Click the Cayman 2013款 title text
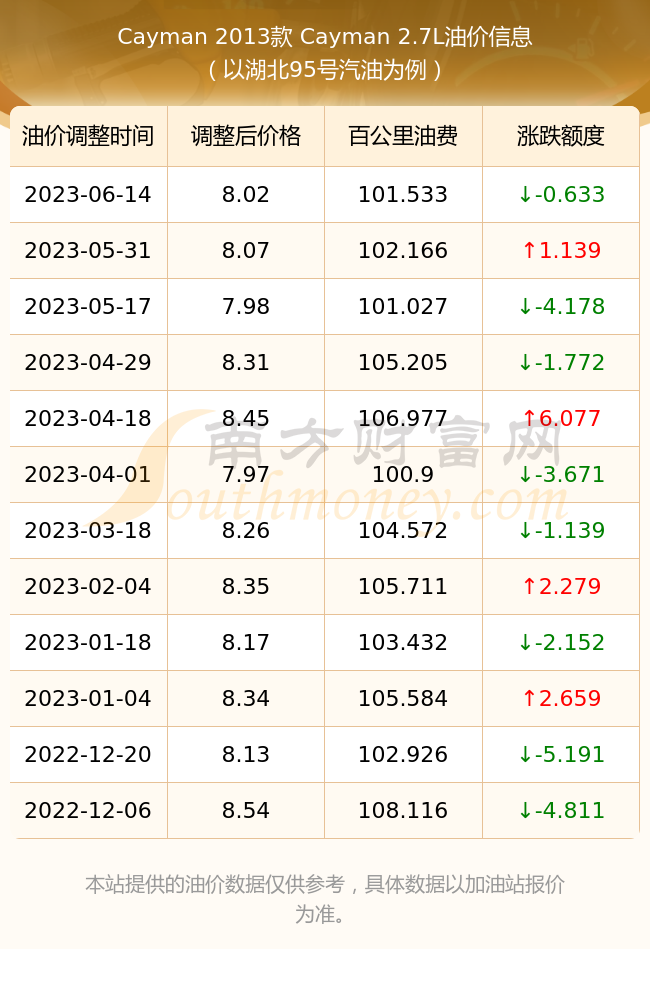Screen dimensions: 650x1000 click(205, 36)
